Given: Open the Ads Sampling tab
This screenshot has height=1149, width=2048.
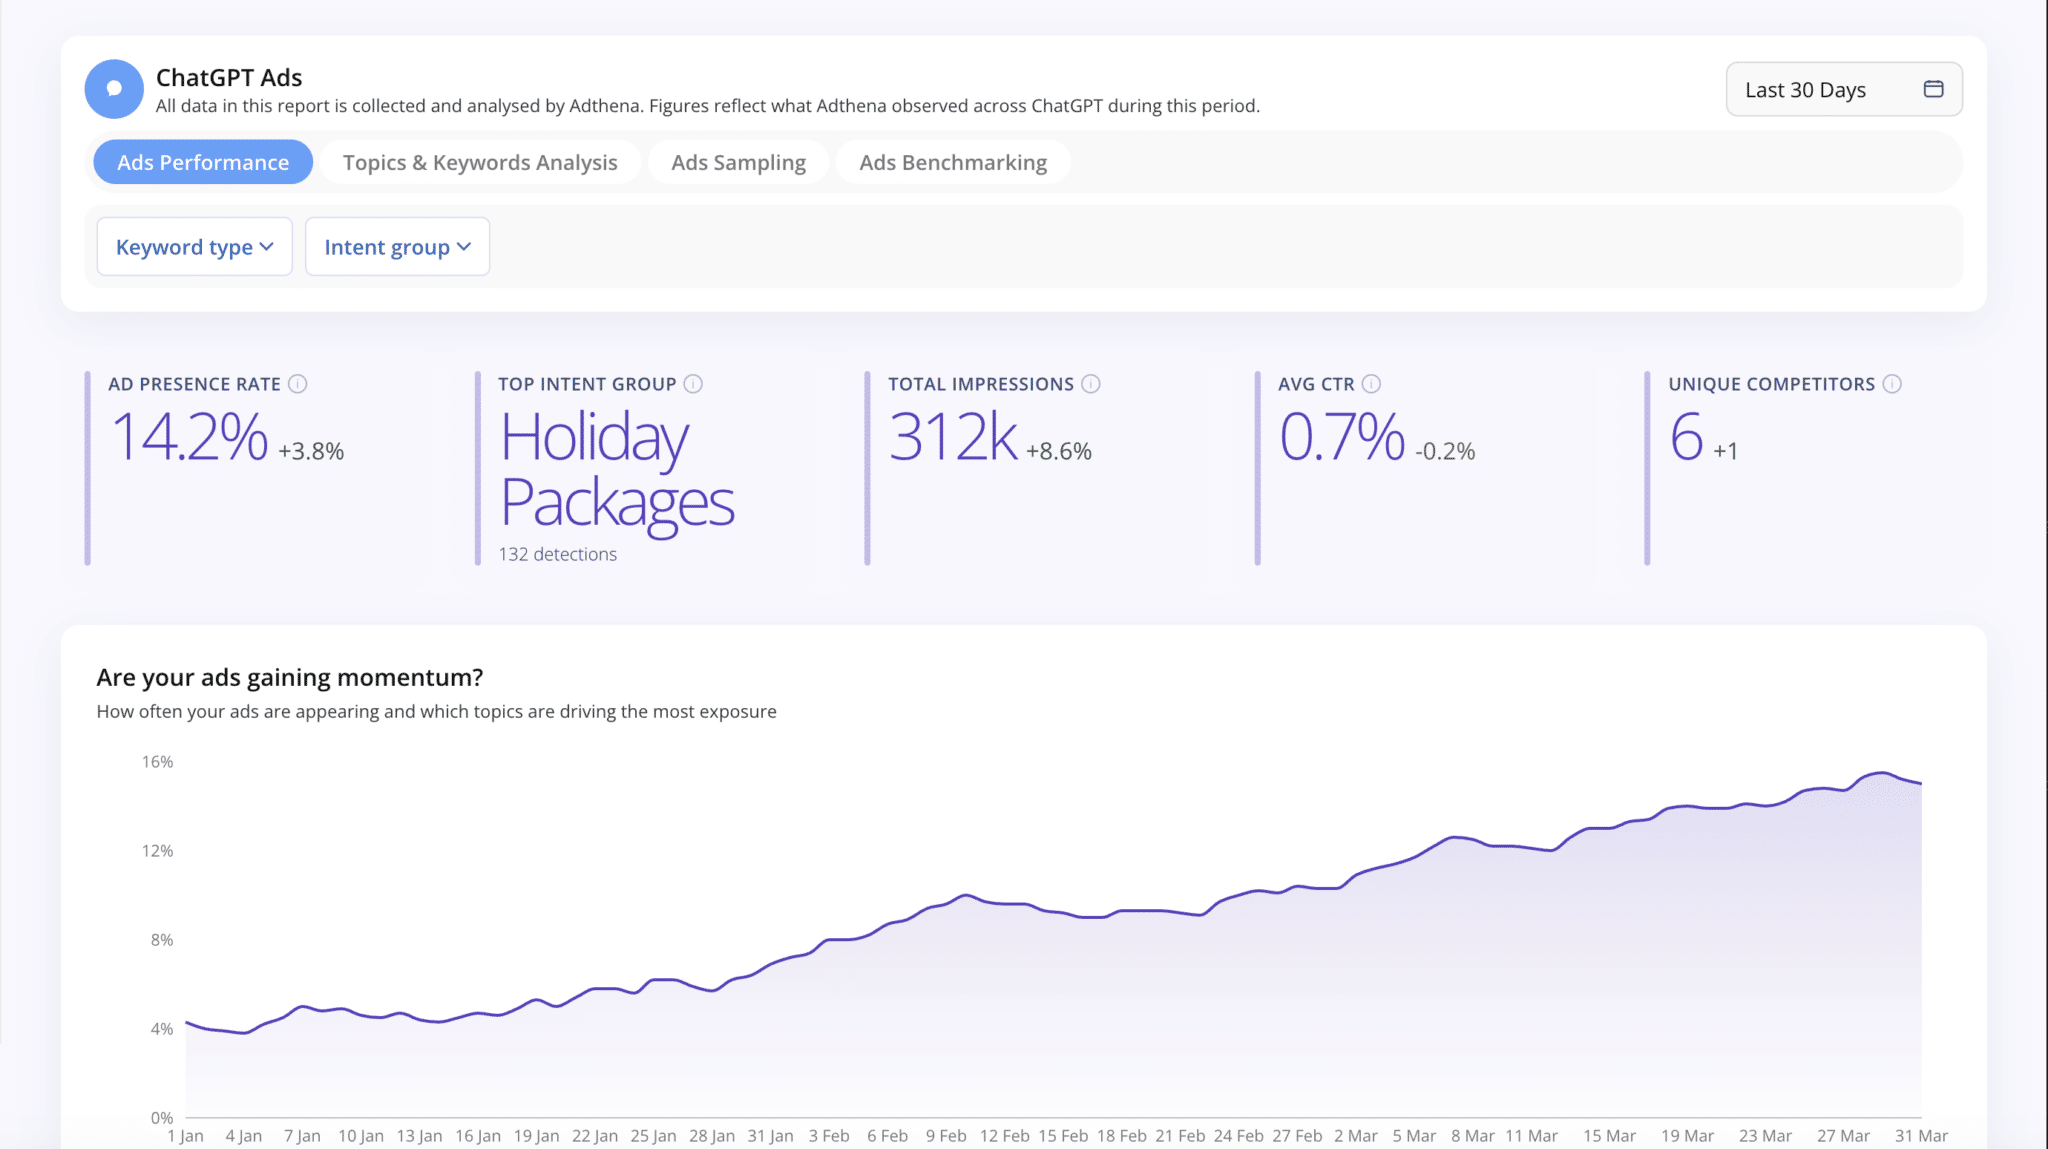Looking at the screenshot, I should (x=738, y=162).
